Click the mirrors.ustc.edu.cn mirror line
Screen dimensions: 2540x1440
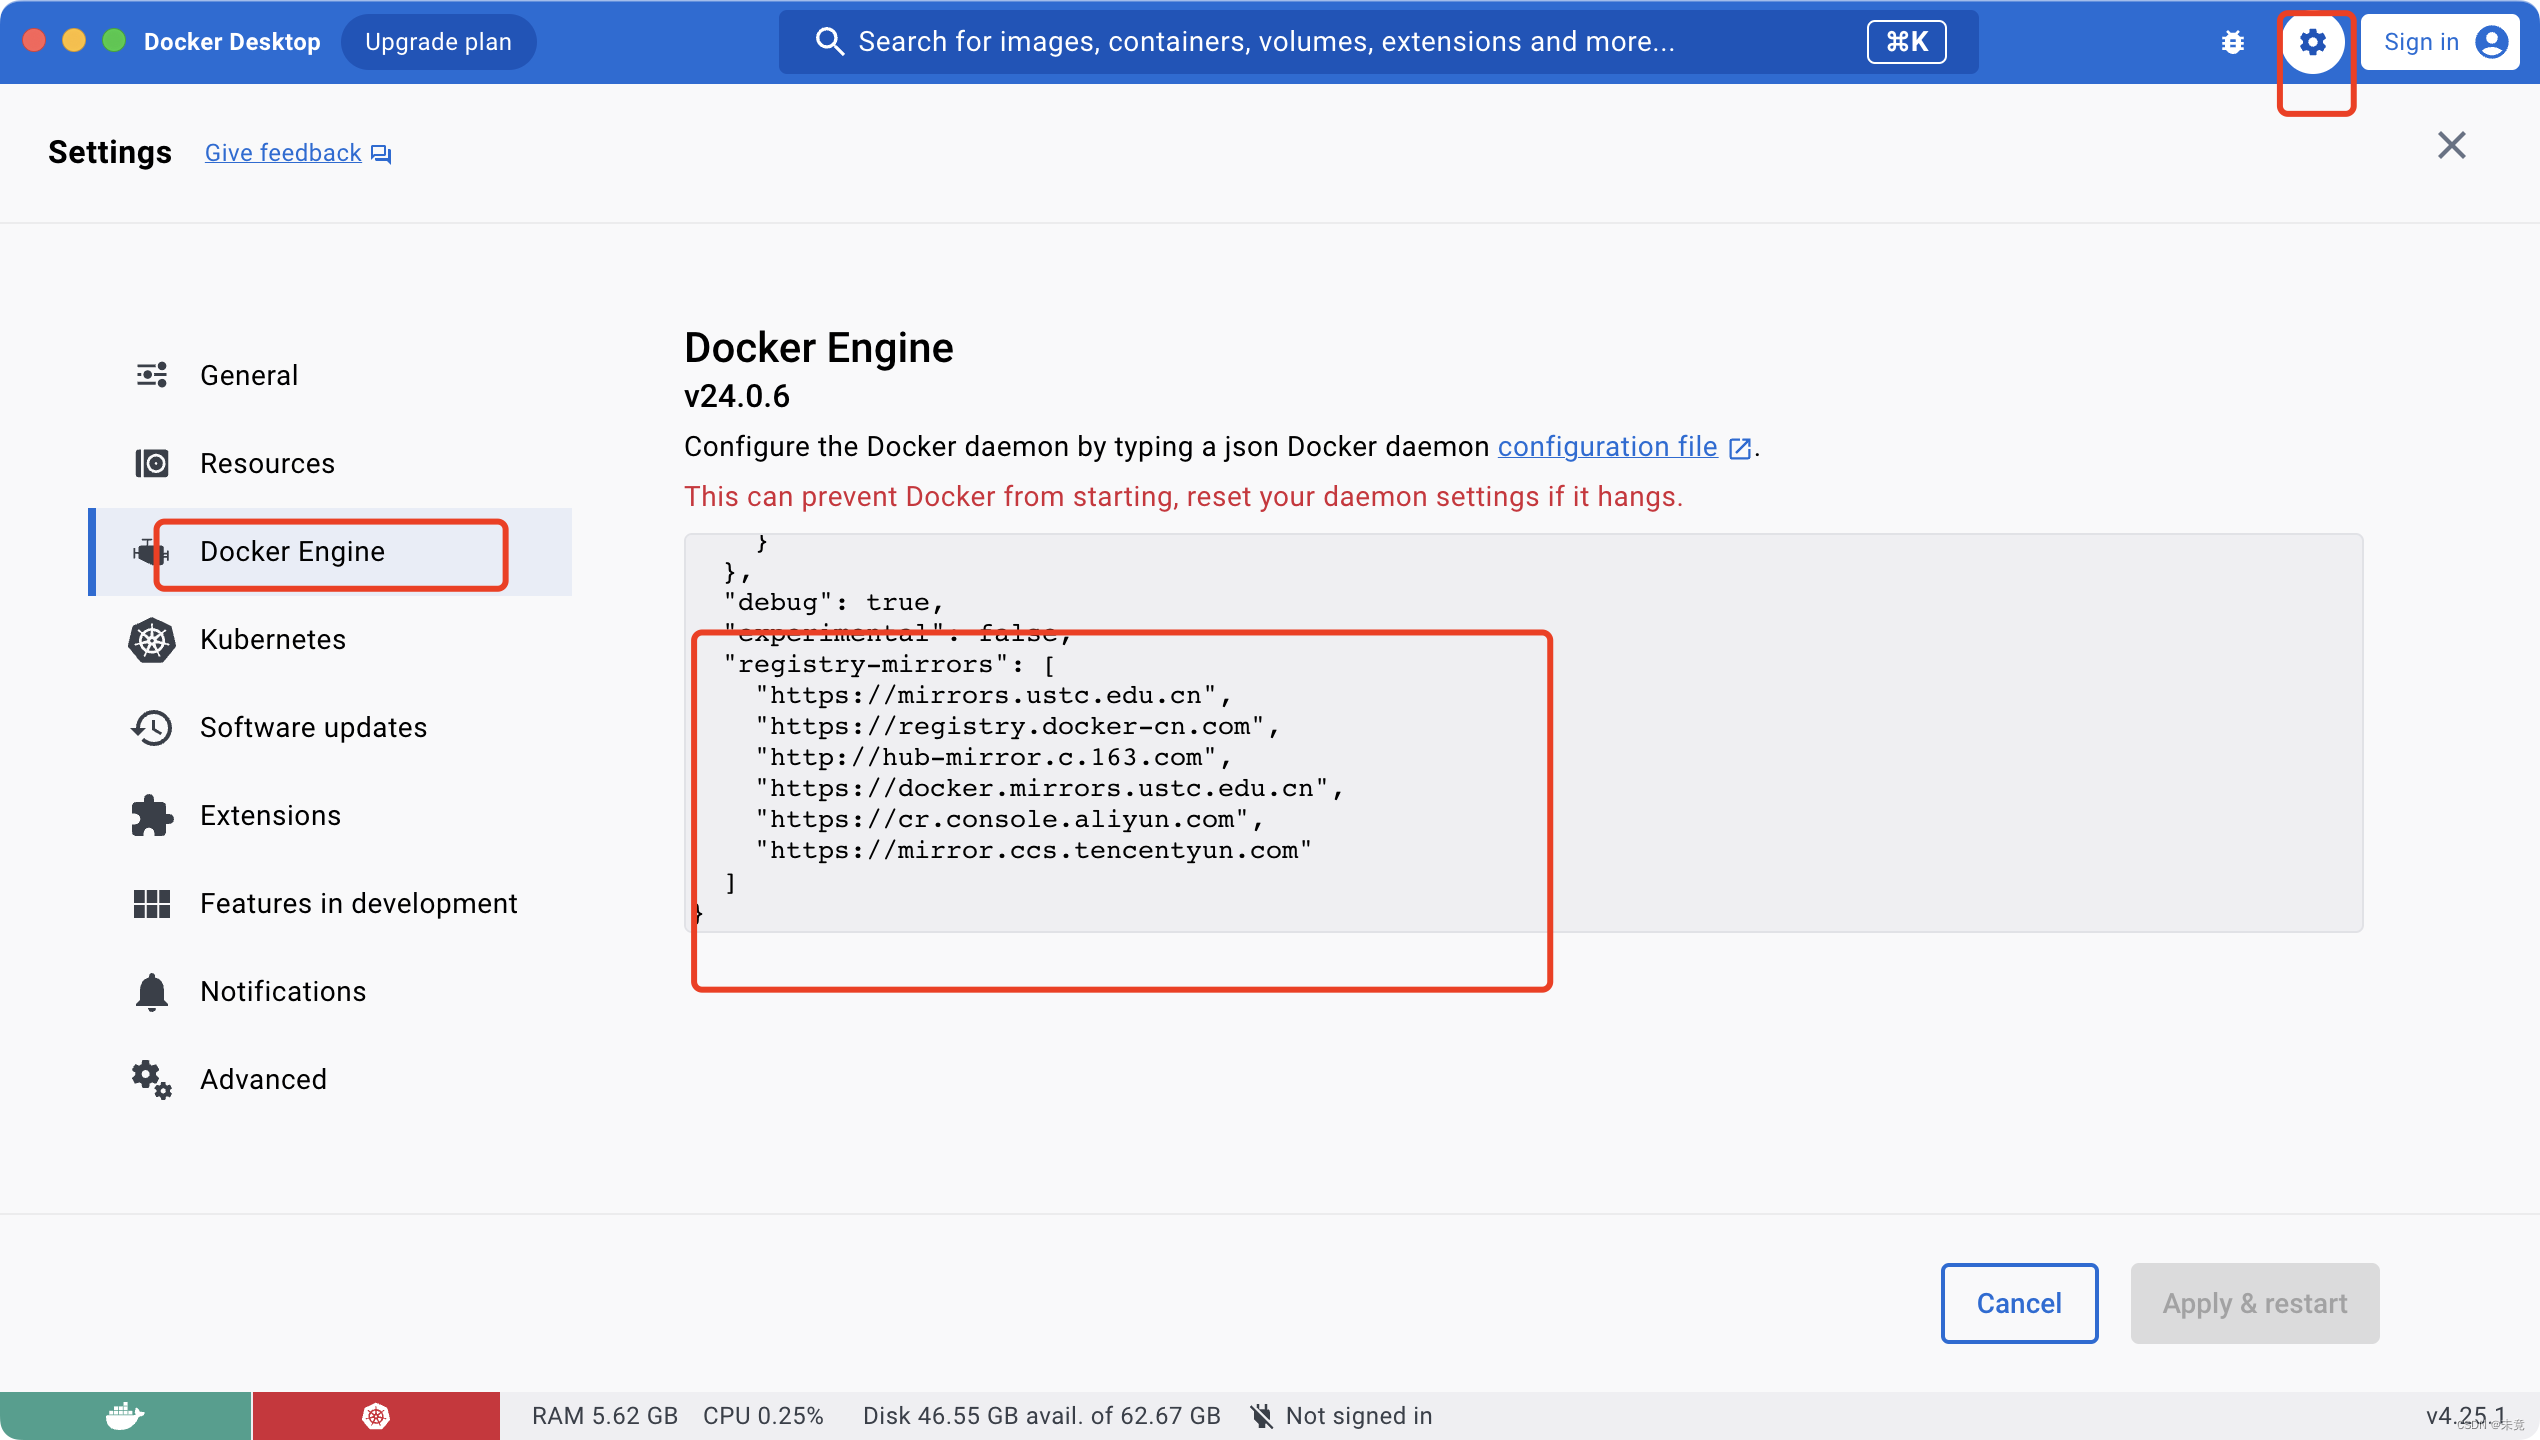pos(993,696)
